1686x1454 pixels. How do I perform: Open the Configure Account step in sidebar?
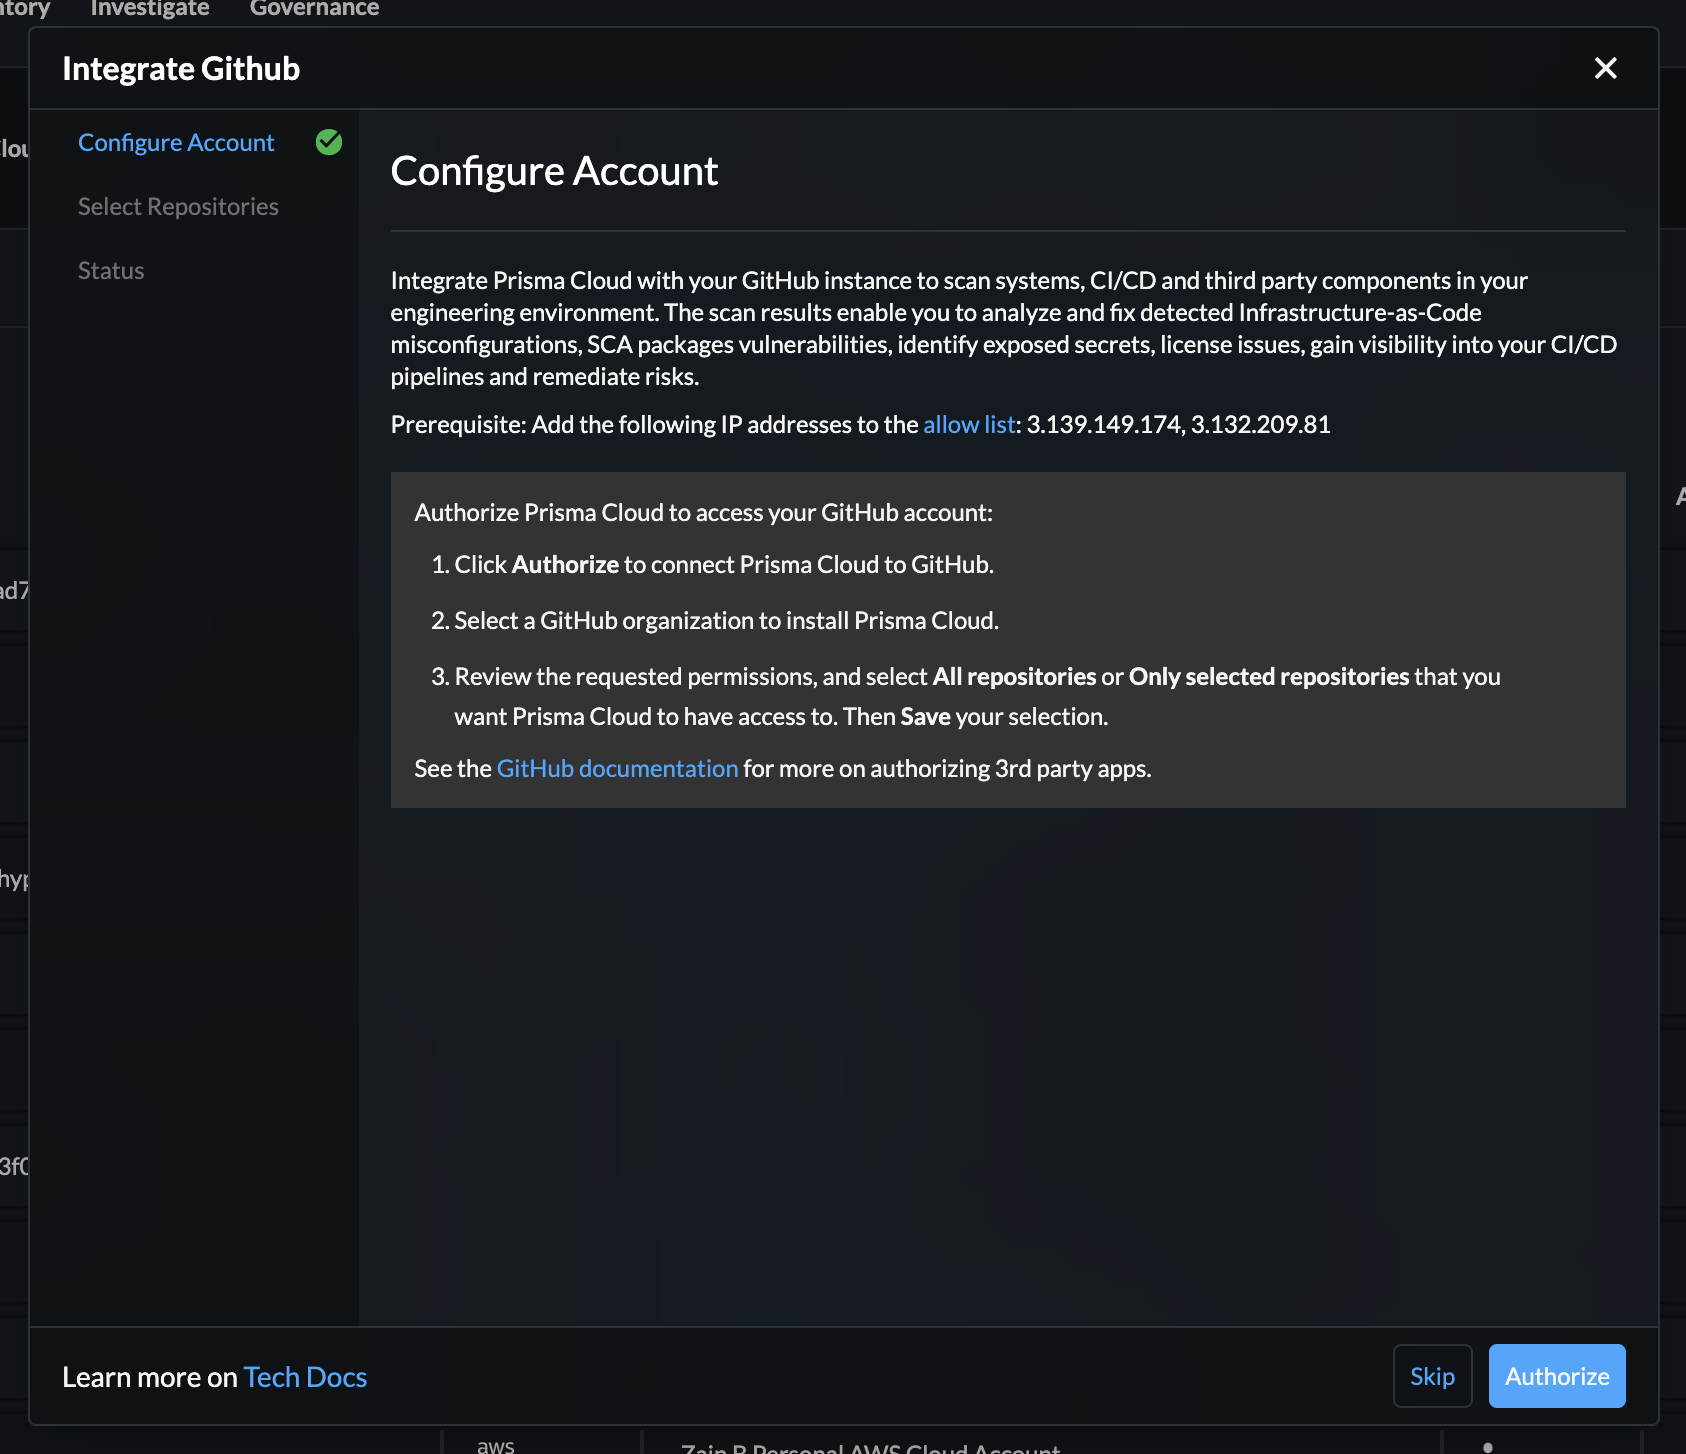click(176, 143)
